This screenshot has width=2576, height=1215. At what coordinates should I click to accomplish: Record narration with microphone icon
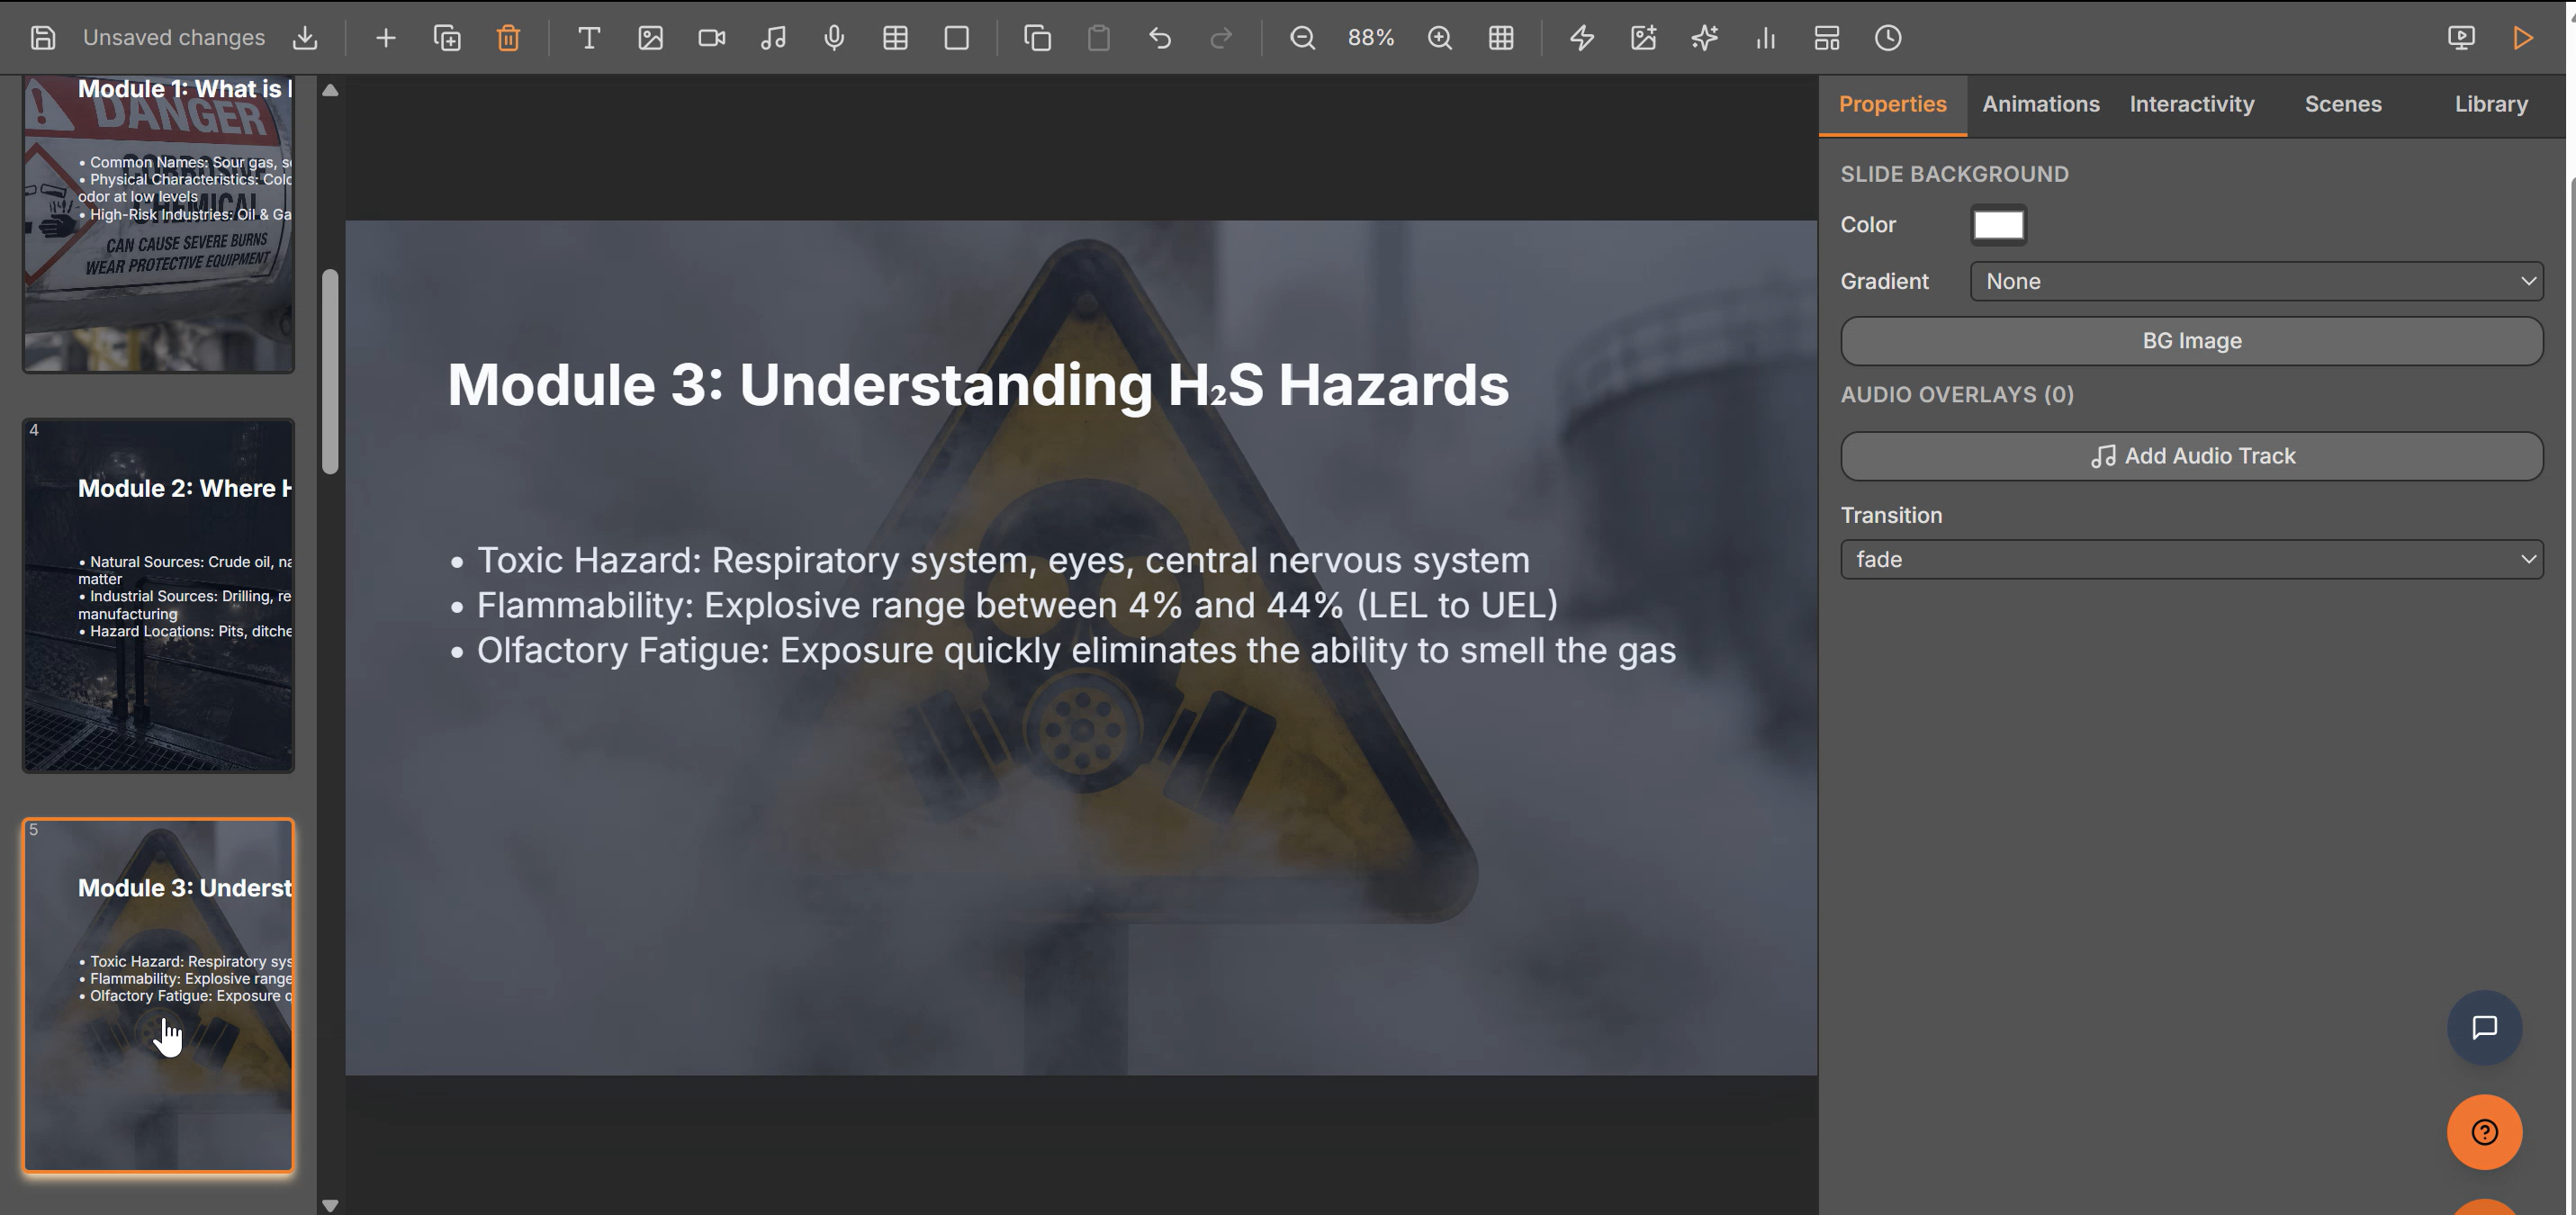[x=834, y=38]
